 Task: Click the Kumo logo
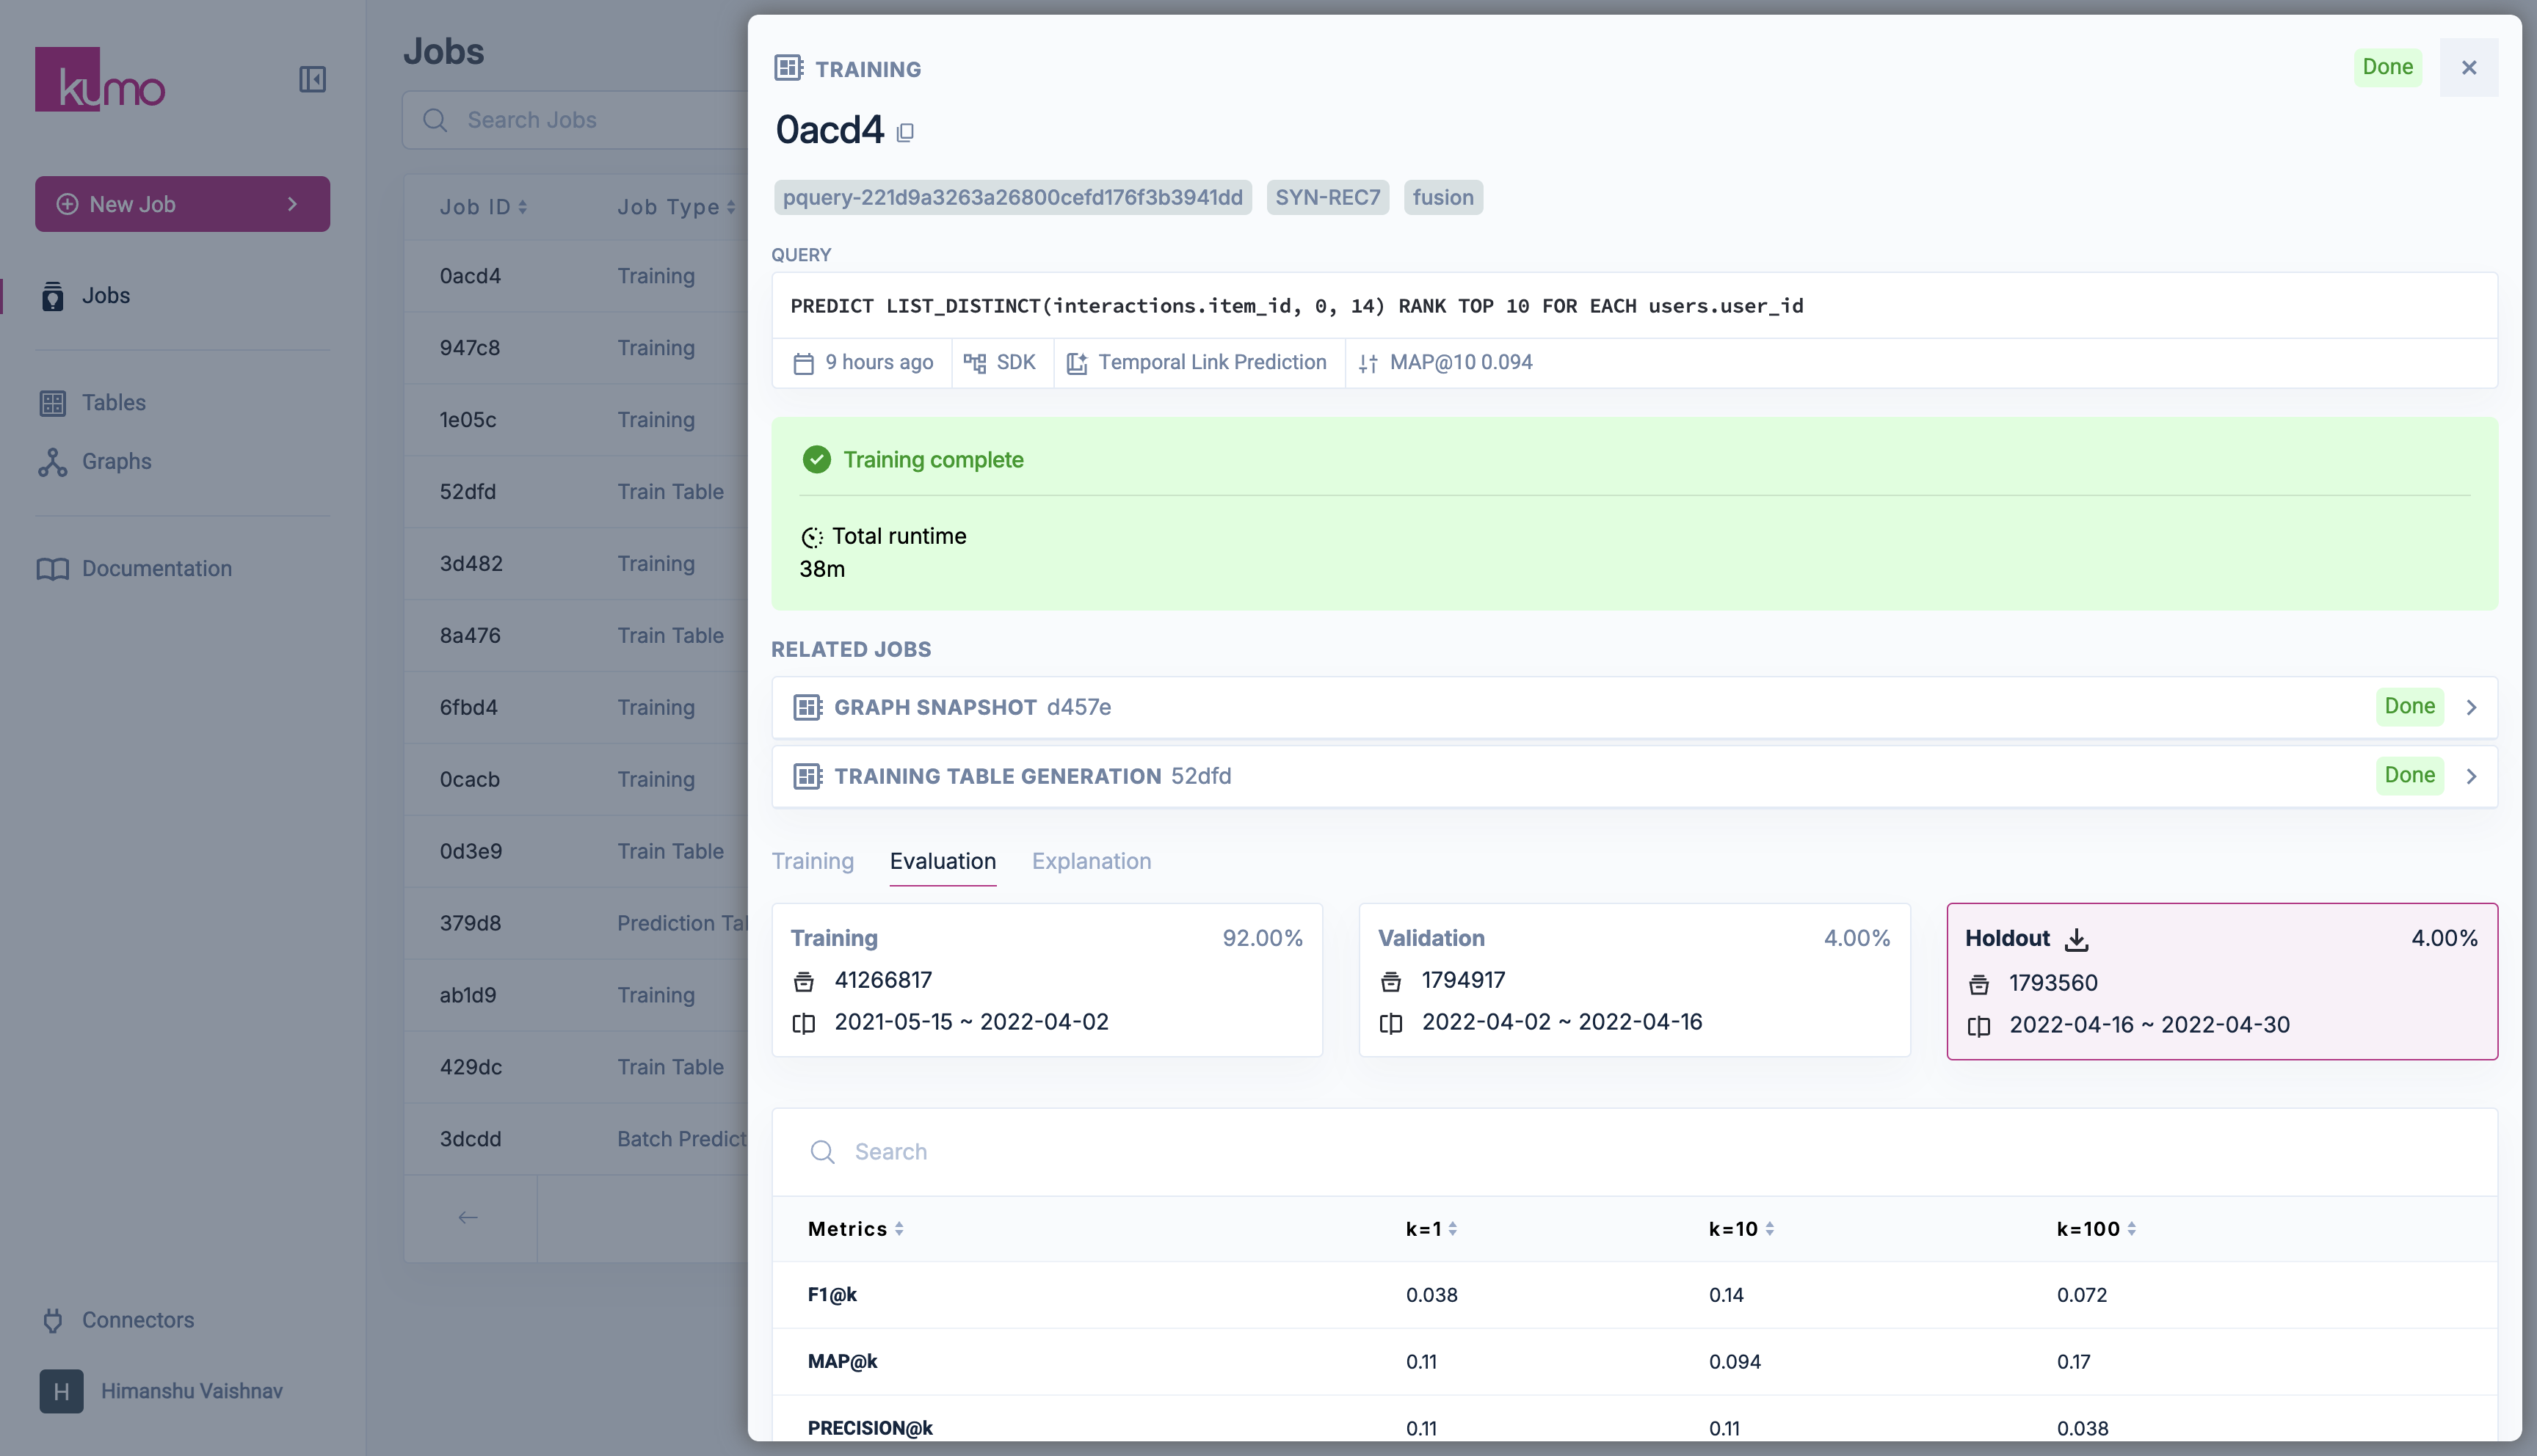(x=100, y=80)
